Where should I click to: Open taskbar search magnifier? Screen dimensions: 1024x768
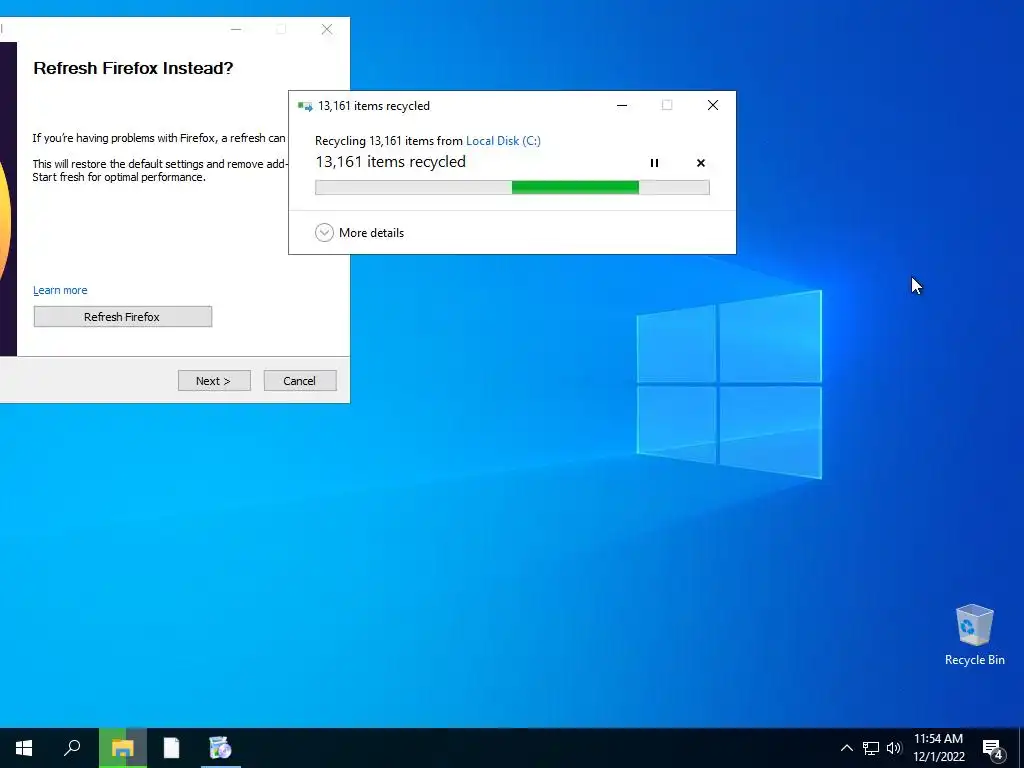click(72, 748)
